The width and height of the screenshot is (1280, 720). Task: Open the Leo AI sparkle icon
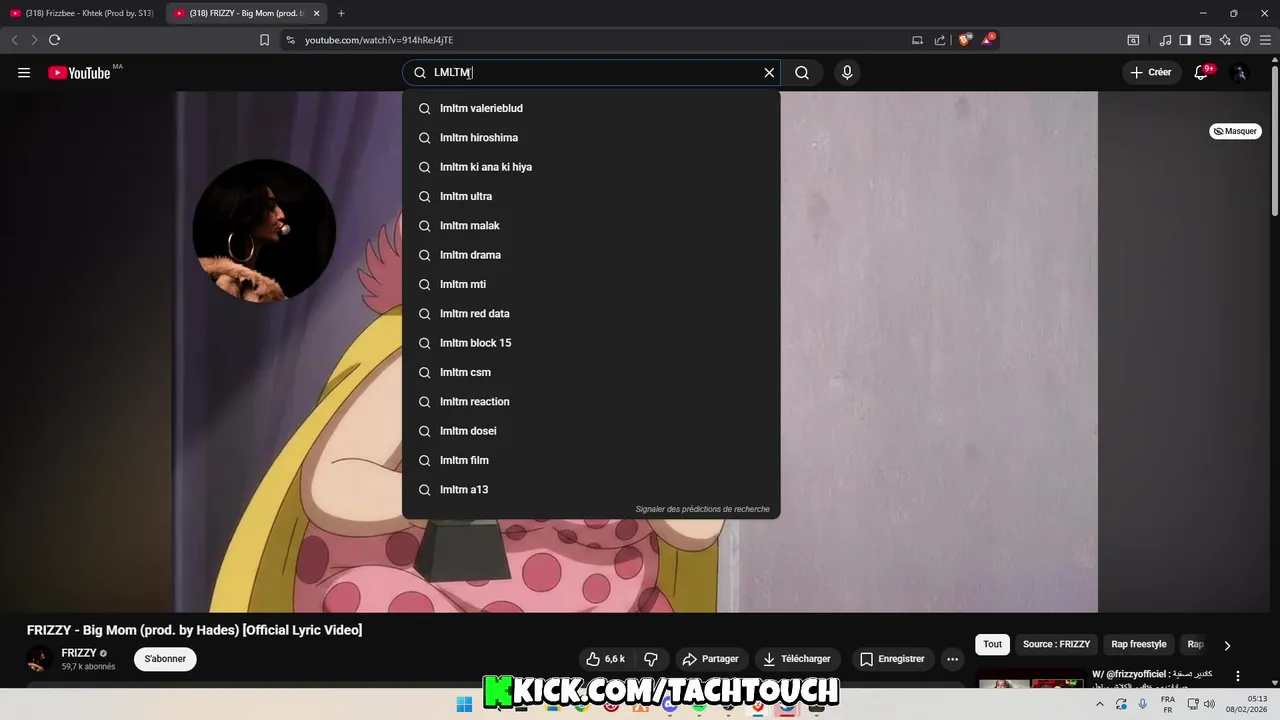coord(1225,40)
